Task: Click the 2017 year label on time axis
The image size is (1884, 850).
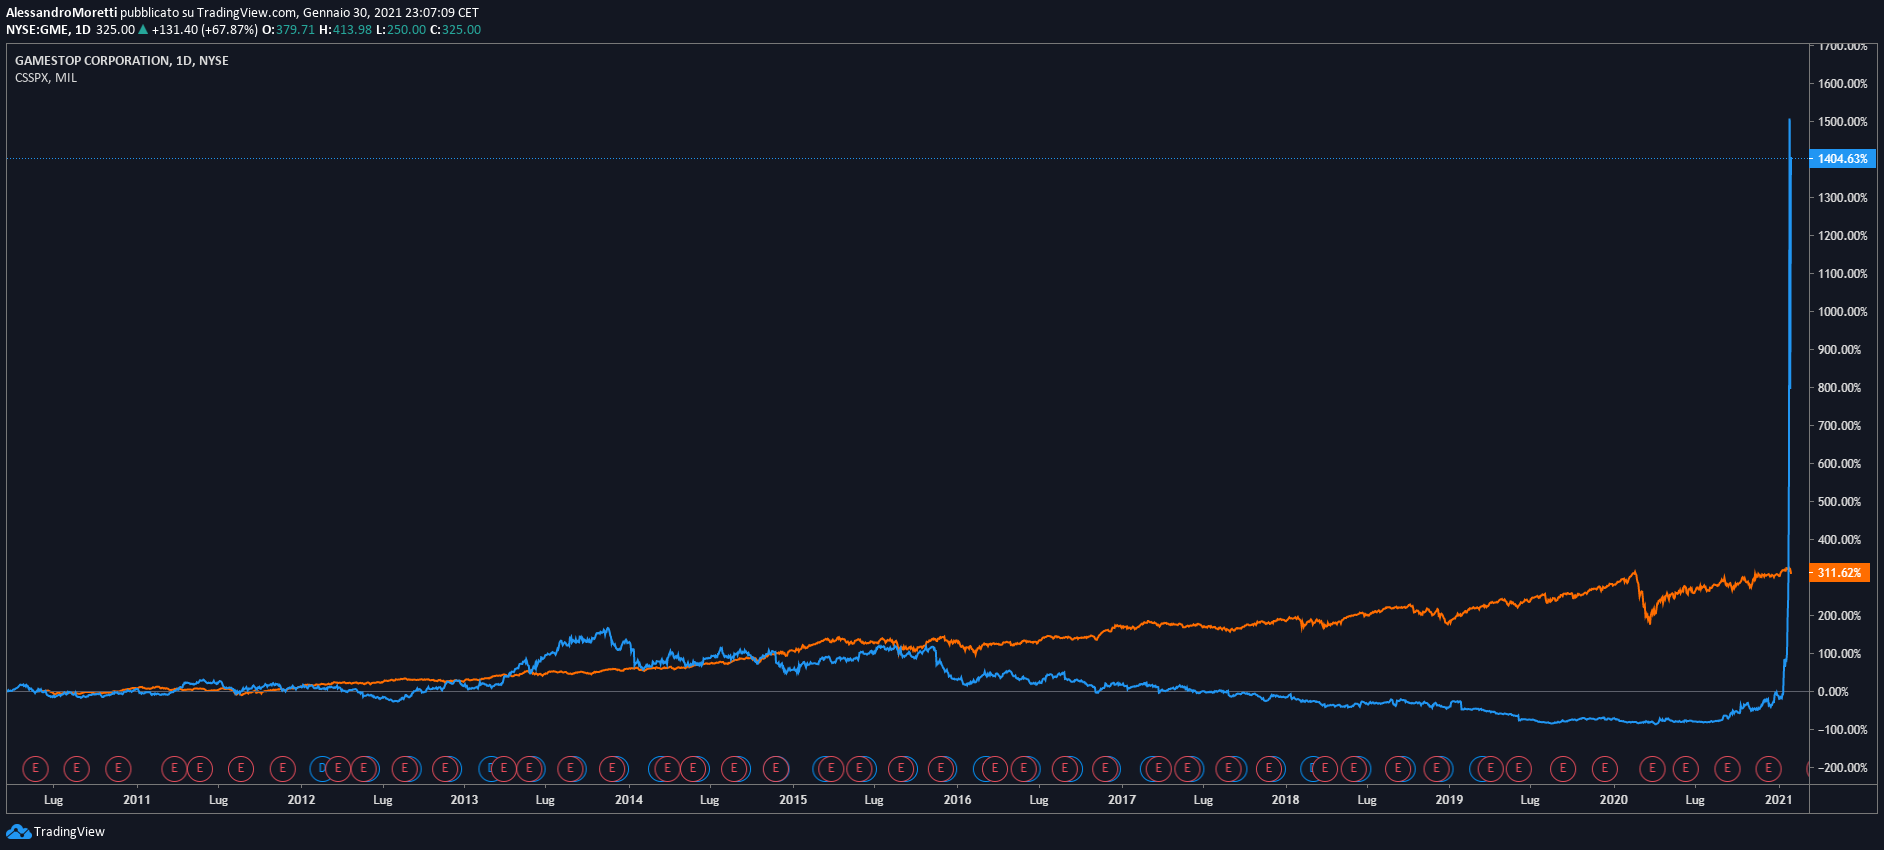Action: (1122, 800)
